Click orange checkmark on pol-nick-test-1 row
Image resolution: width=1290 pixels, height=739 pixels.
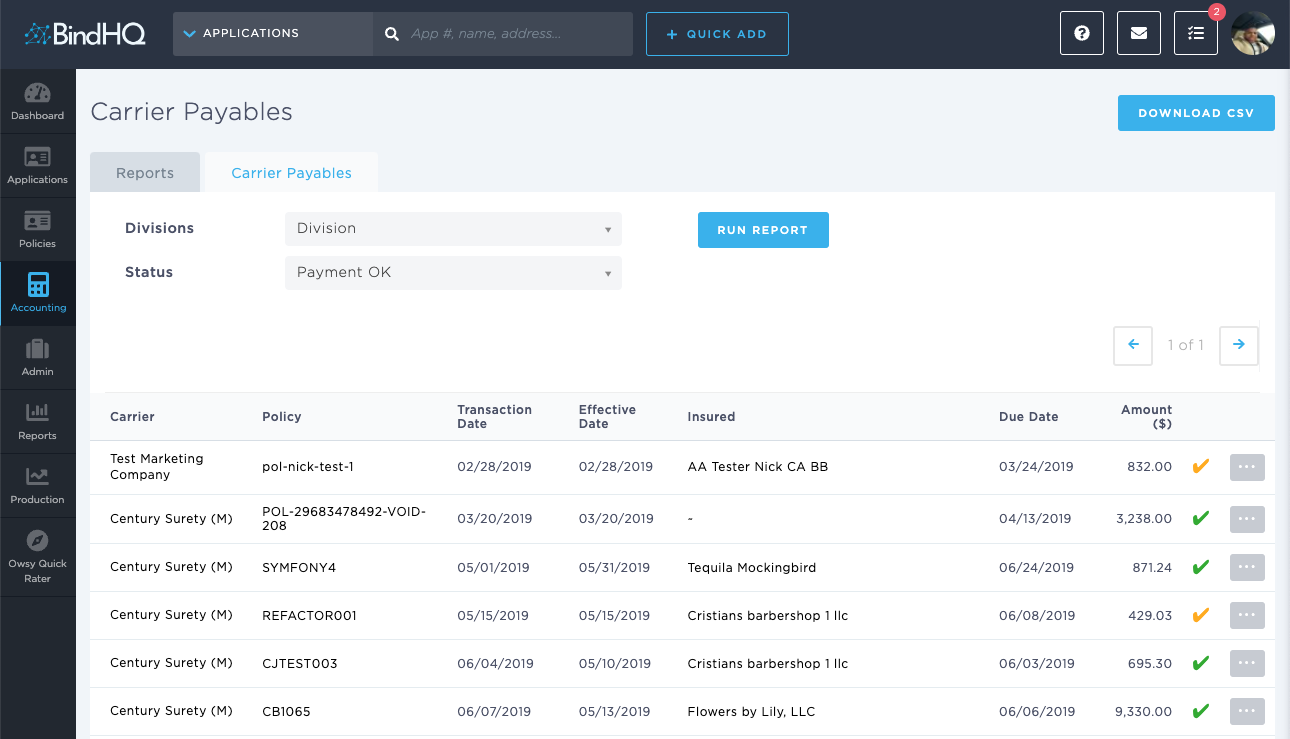pyautogui.click(x=1201, y=467)
